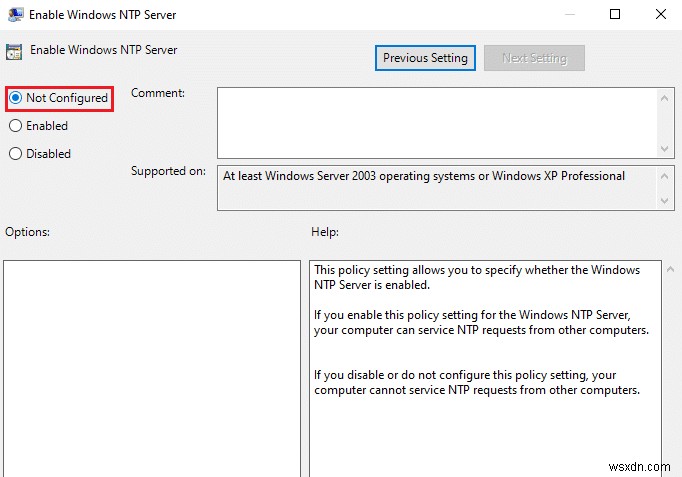Viewport: 682px width, 477px height.
Task: Close the Enable Windows NTP Server dialog
Action: point(660,14)
